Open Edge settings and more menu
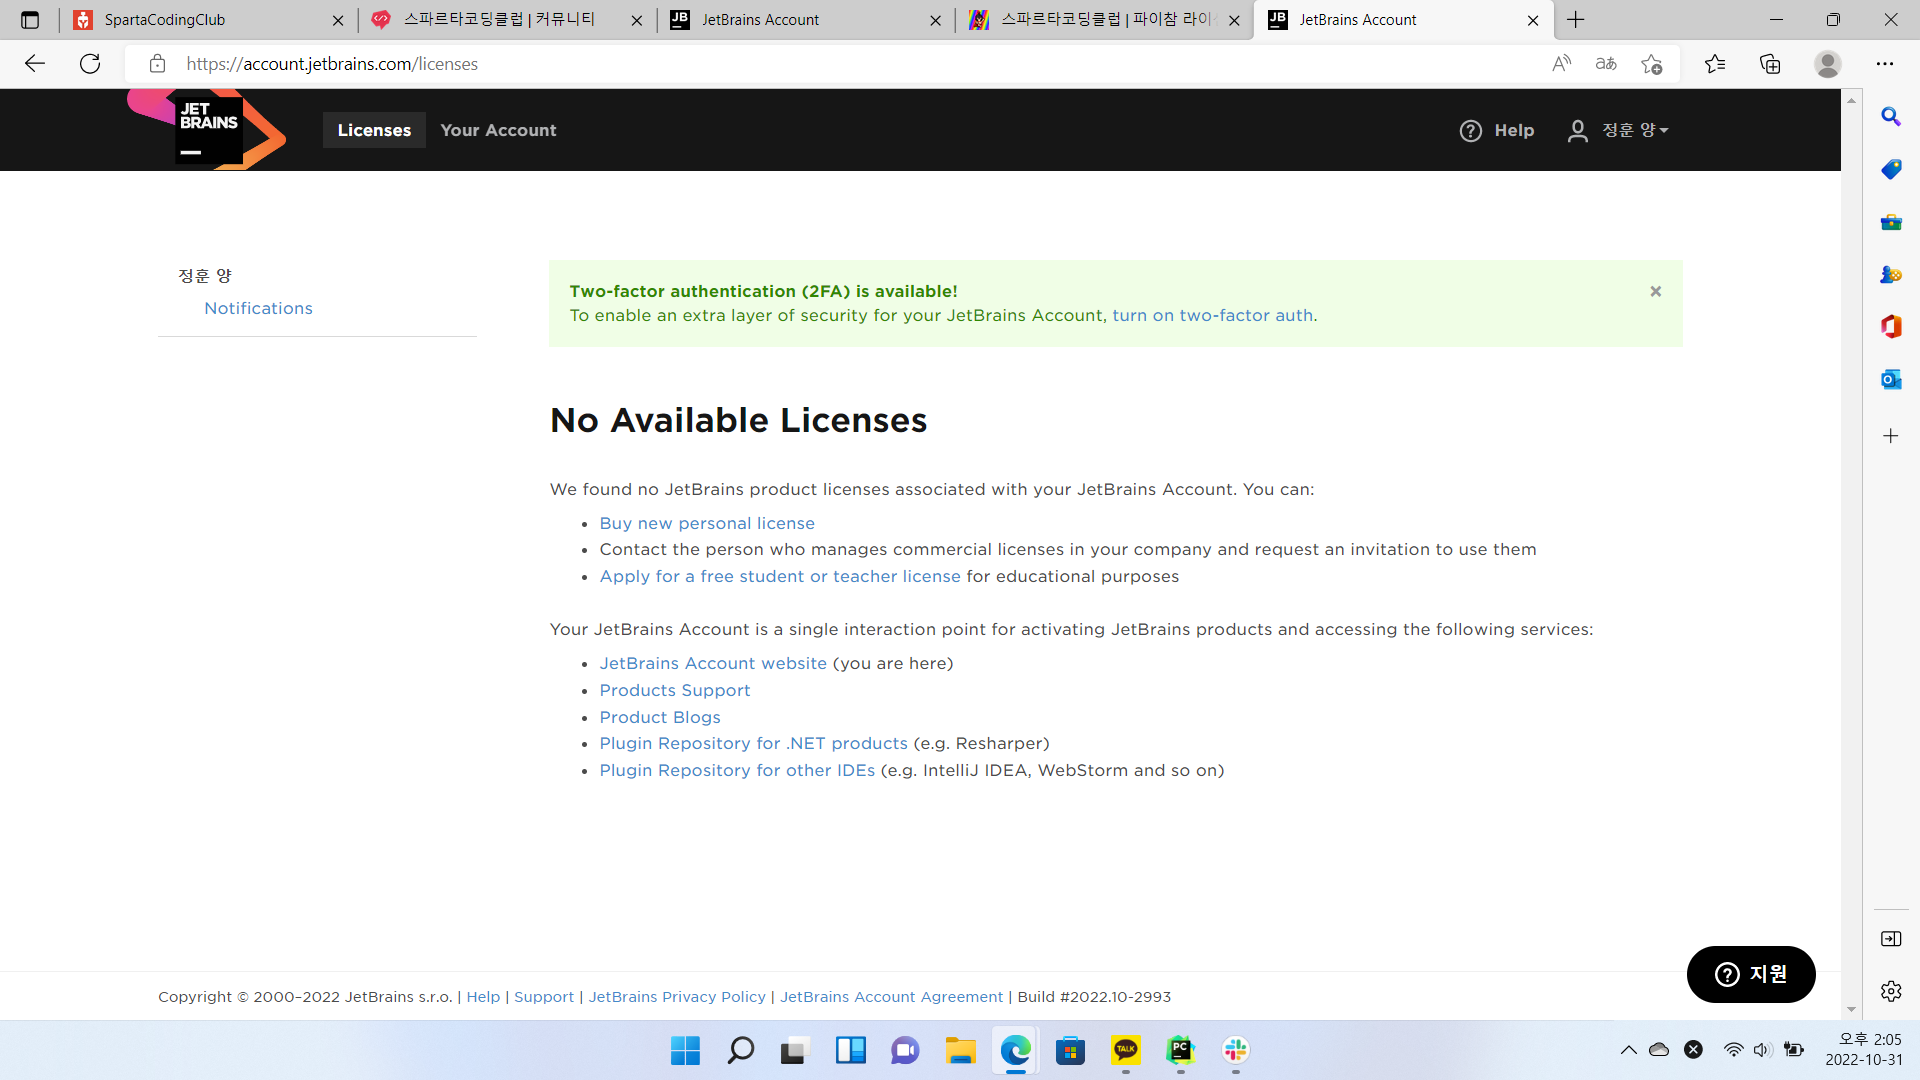Screen dimensions: 1920x1080 point(1885,64)
